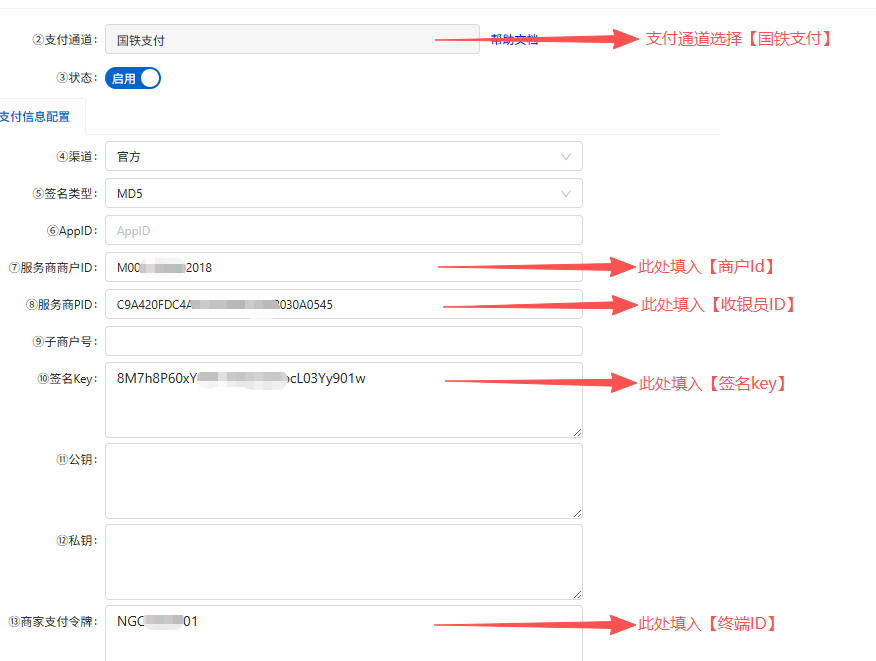The height and width of the screenshot is (661, 876).
Task: Click inside the 私钥 text area
Action: pyautogui.click(x=343, y=561)
